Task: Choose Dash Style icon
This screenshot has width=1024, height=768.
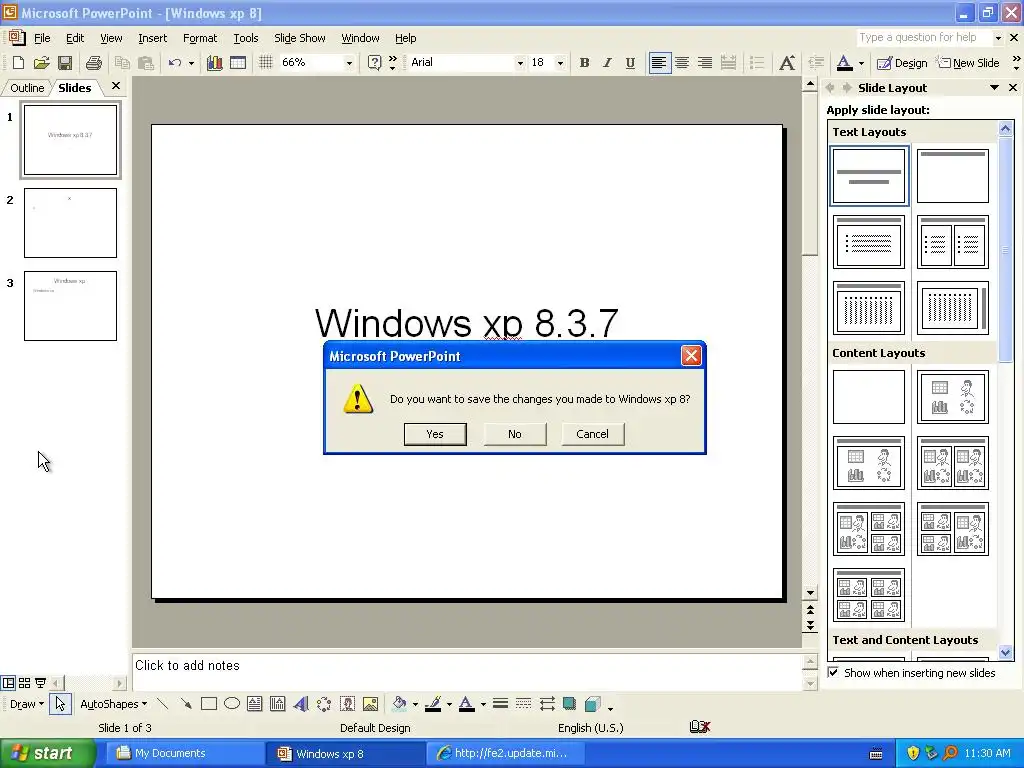Action: pos(523,704)
